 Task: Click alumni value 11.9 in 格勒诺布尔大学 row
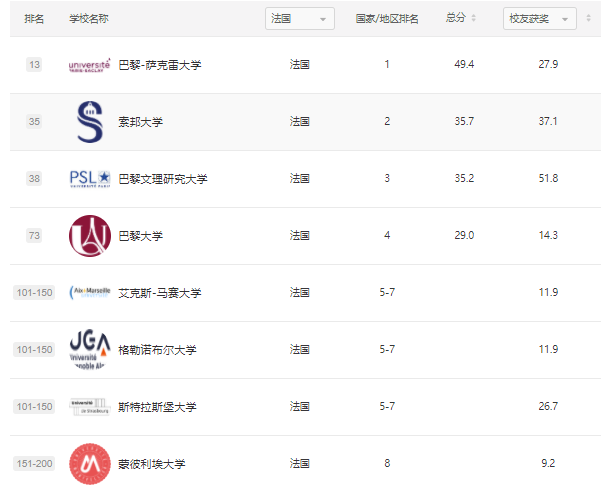pos(548,349)
